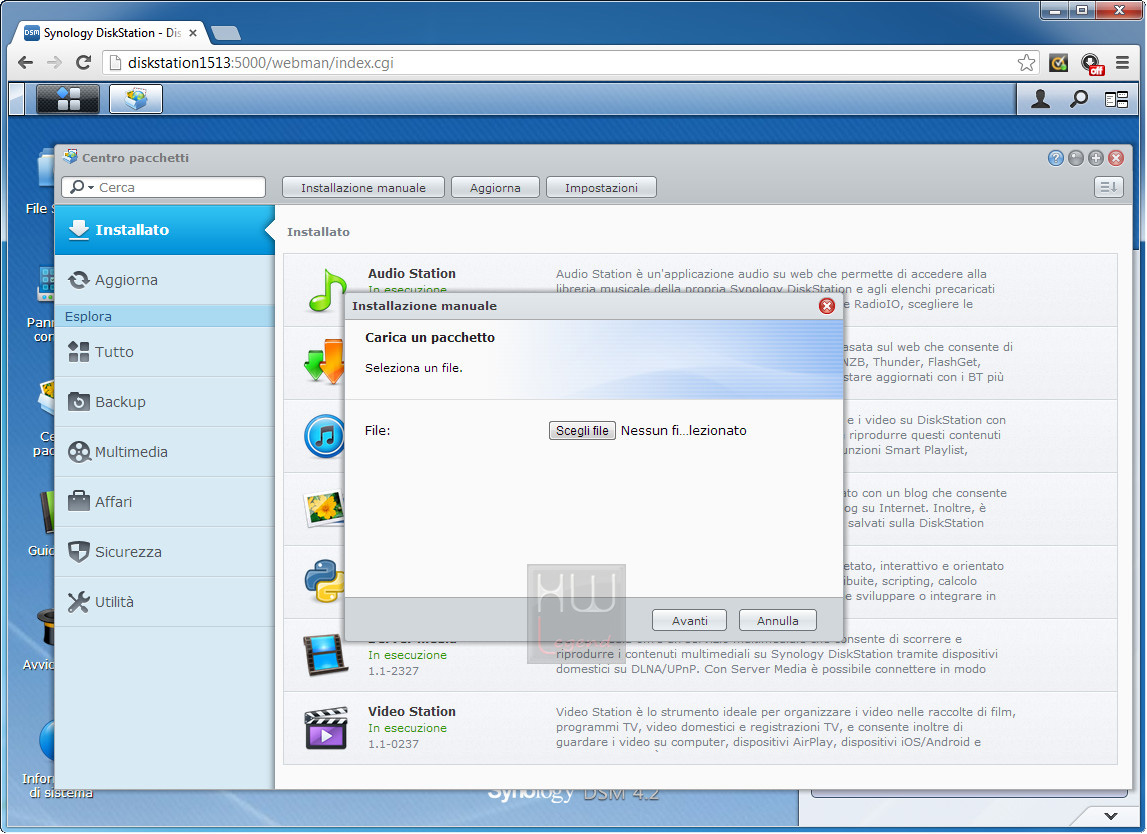Click version text 1.1-0237

click(x=394, y=744)
